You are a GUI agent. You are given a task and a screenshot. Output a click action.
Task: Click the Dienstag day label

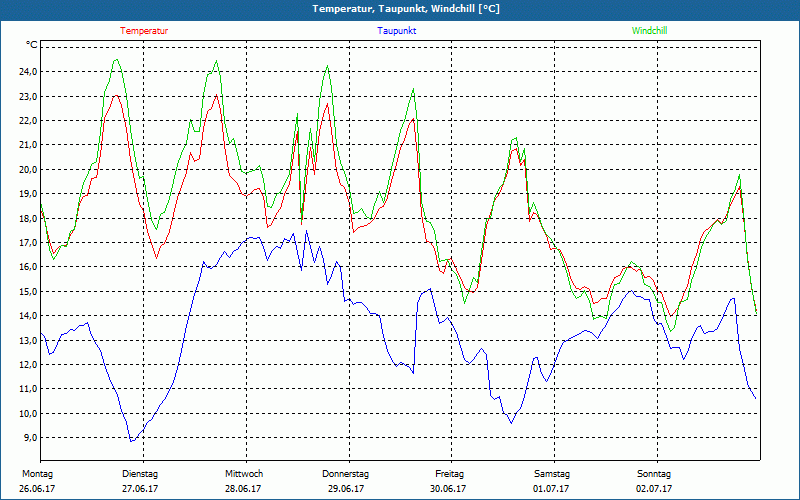[x=140, y=474]
